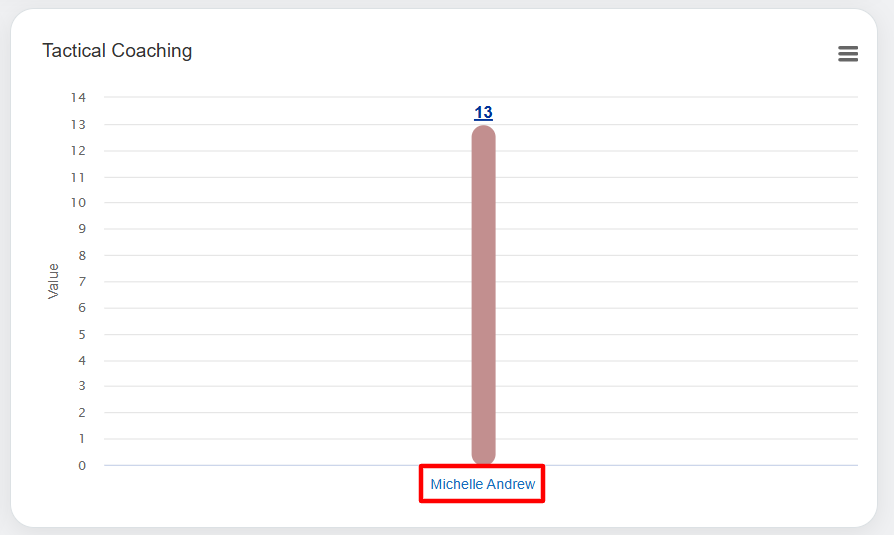
Task: Click the Michelle Andrew link
Action: [x=483, y=484]
